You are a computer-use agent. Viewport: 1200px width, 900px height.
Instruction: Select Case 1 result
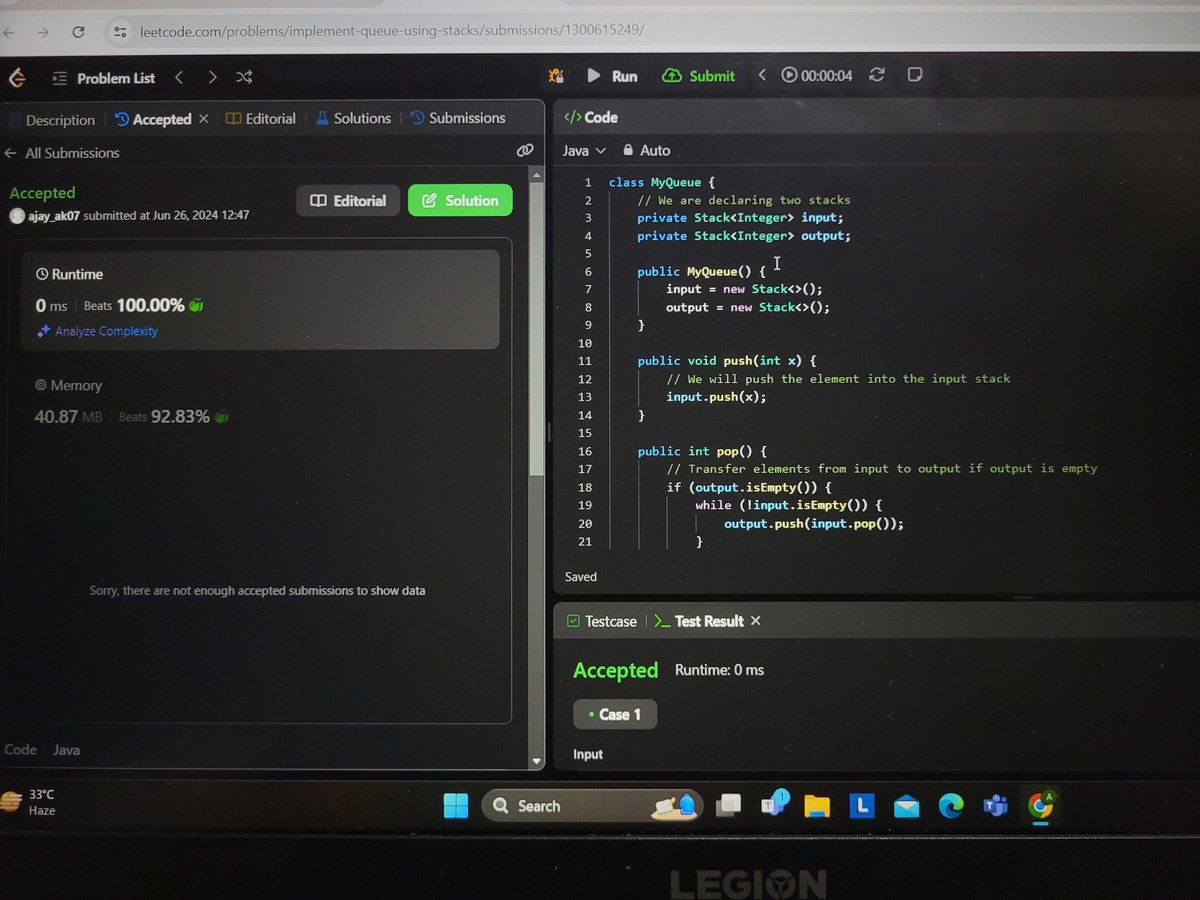coord(615,714)
